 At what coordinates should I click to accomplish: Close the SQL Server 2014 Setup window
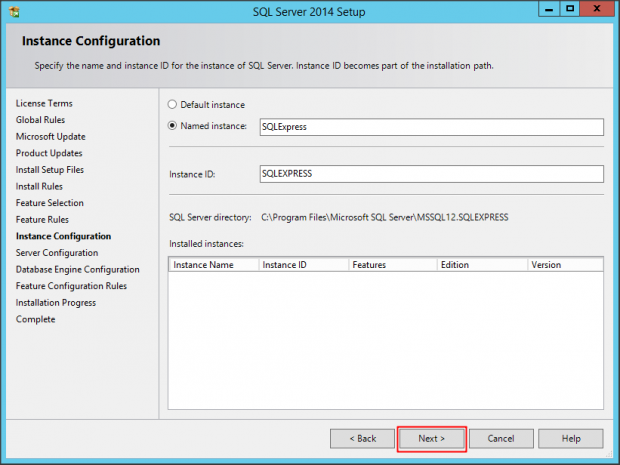597,9
